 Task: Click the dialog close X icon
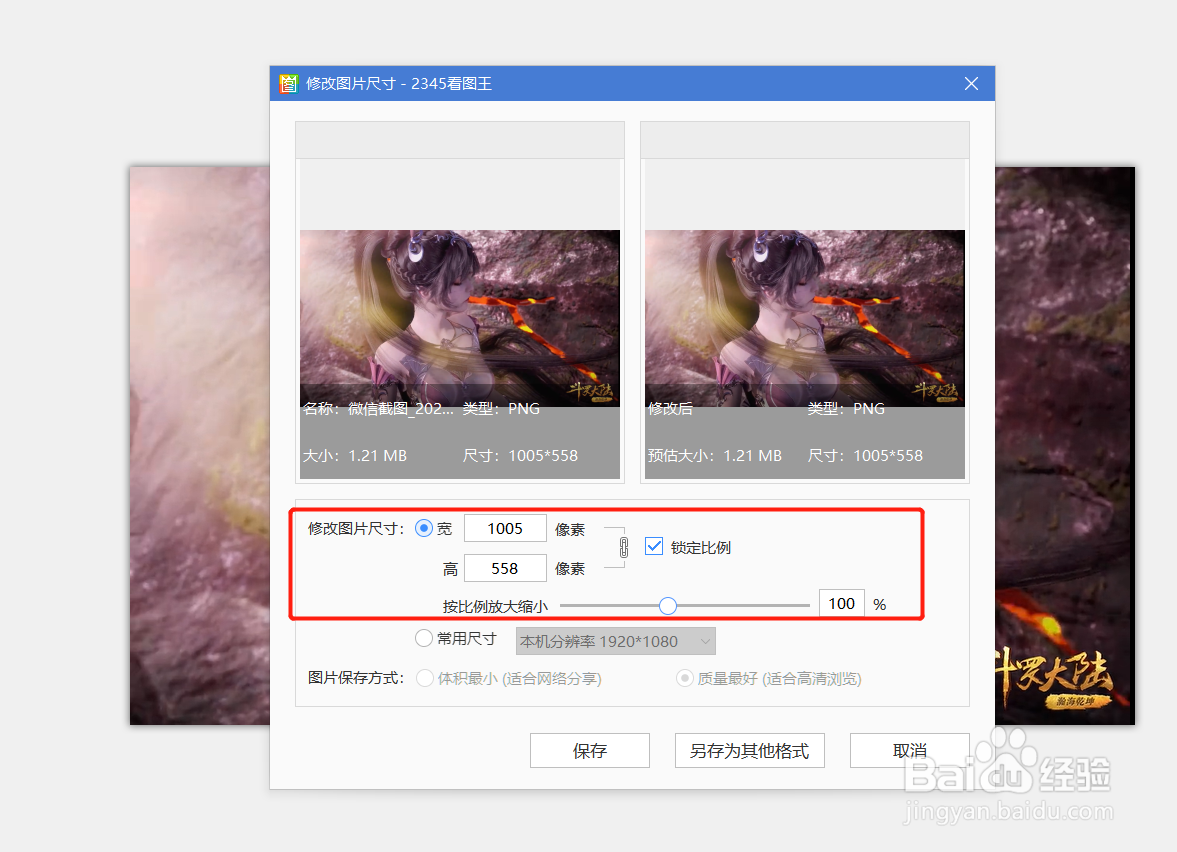(x=970, y=83)
